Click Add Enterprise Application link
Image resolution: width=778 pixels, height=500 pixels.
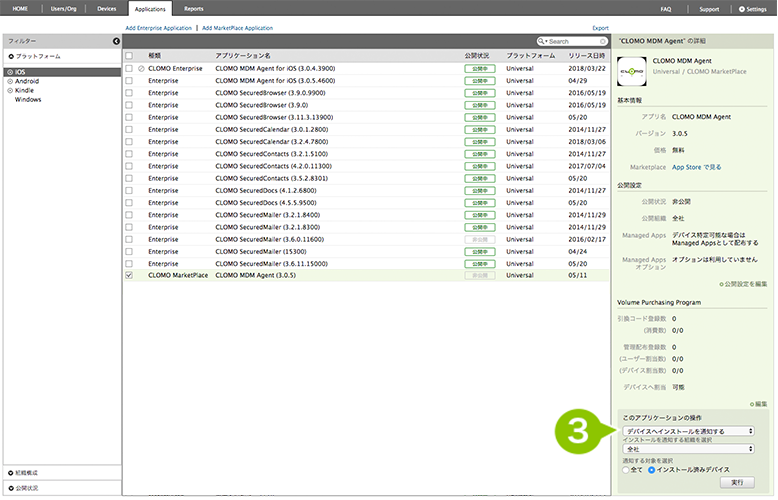click(158, 28)
